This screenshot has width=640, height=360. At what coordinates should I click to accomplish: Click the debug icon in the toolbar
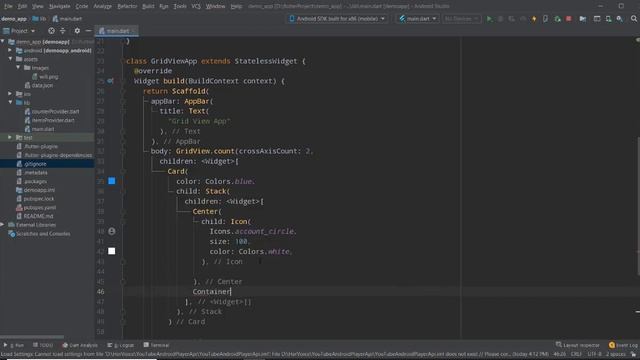[500, 19]
